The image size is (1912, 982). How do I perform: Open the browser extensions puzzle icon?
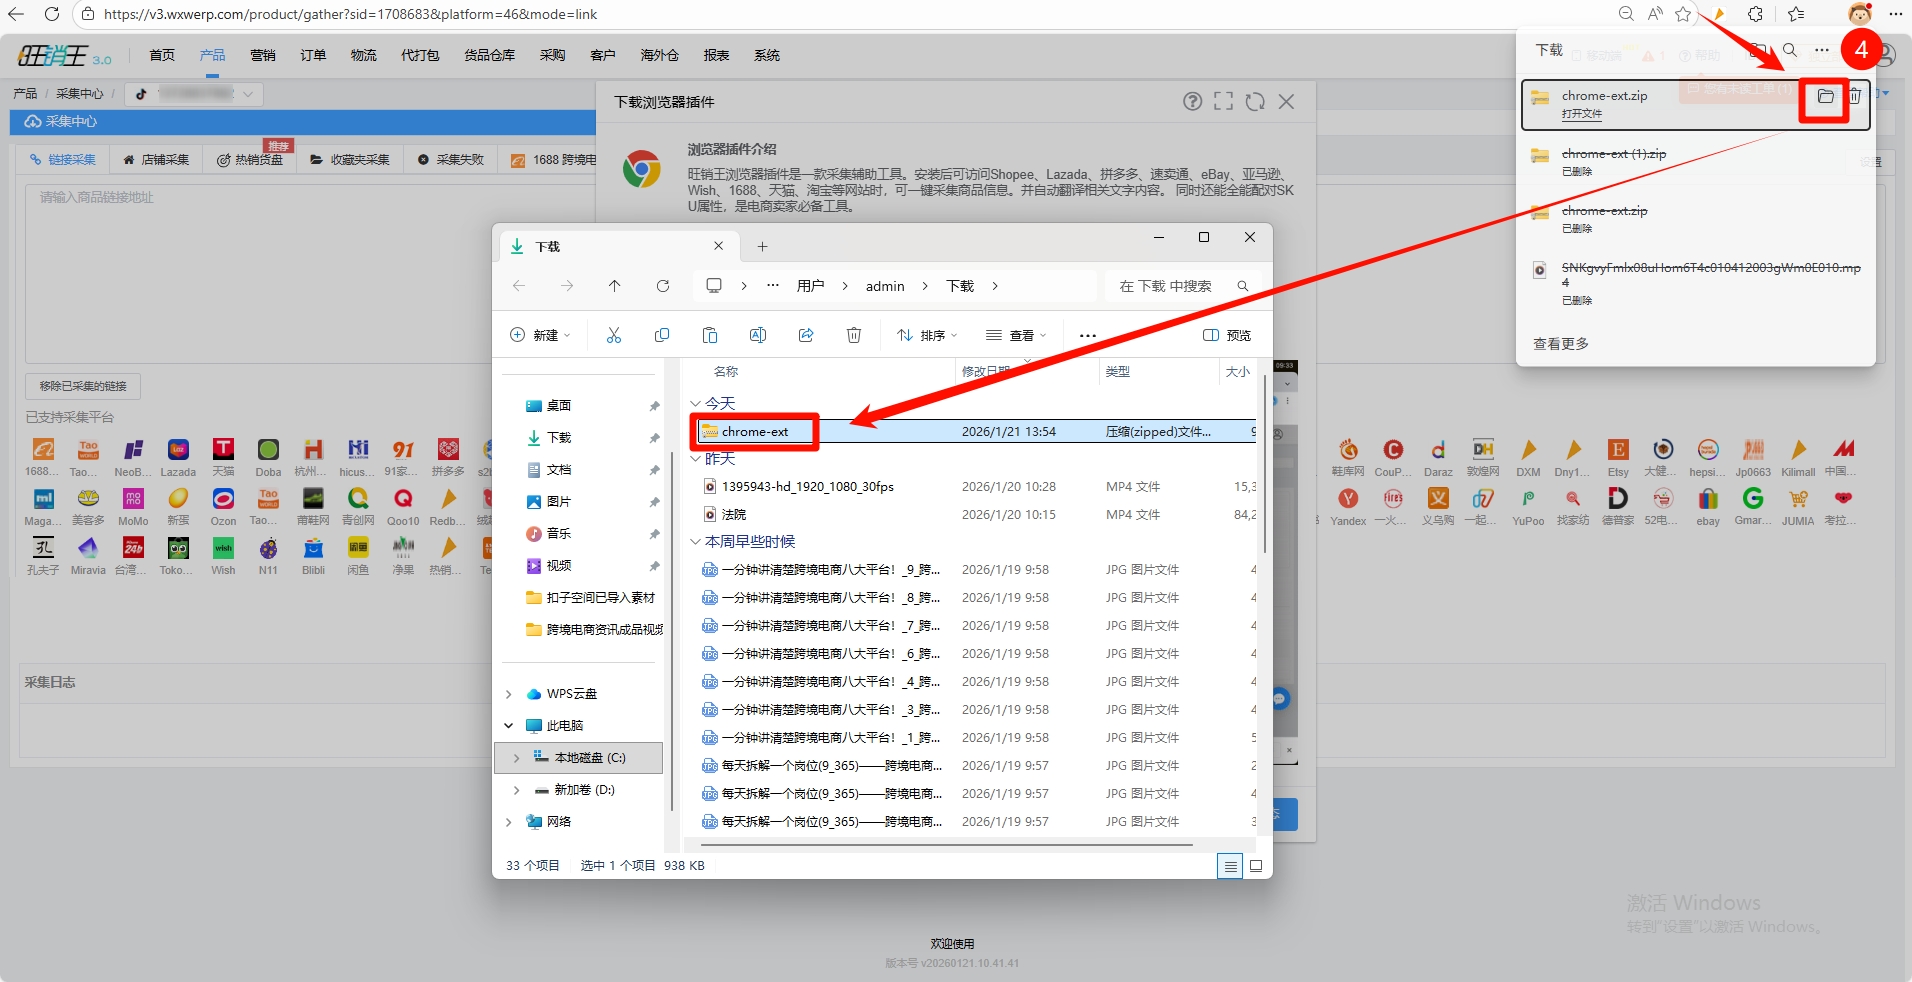coord(1755,14)
